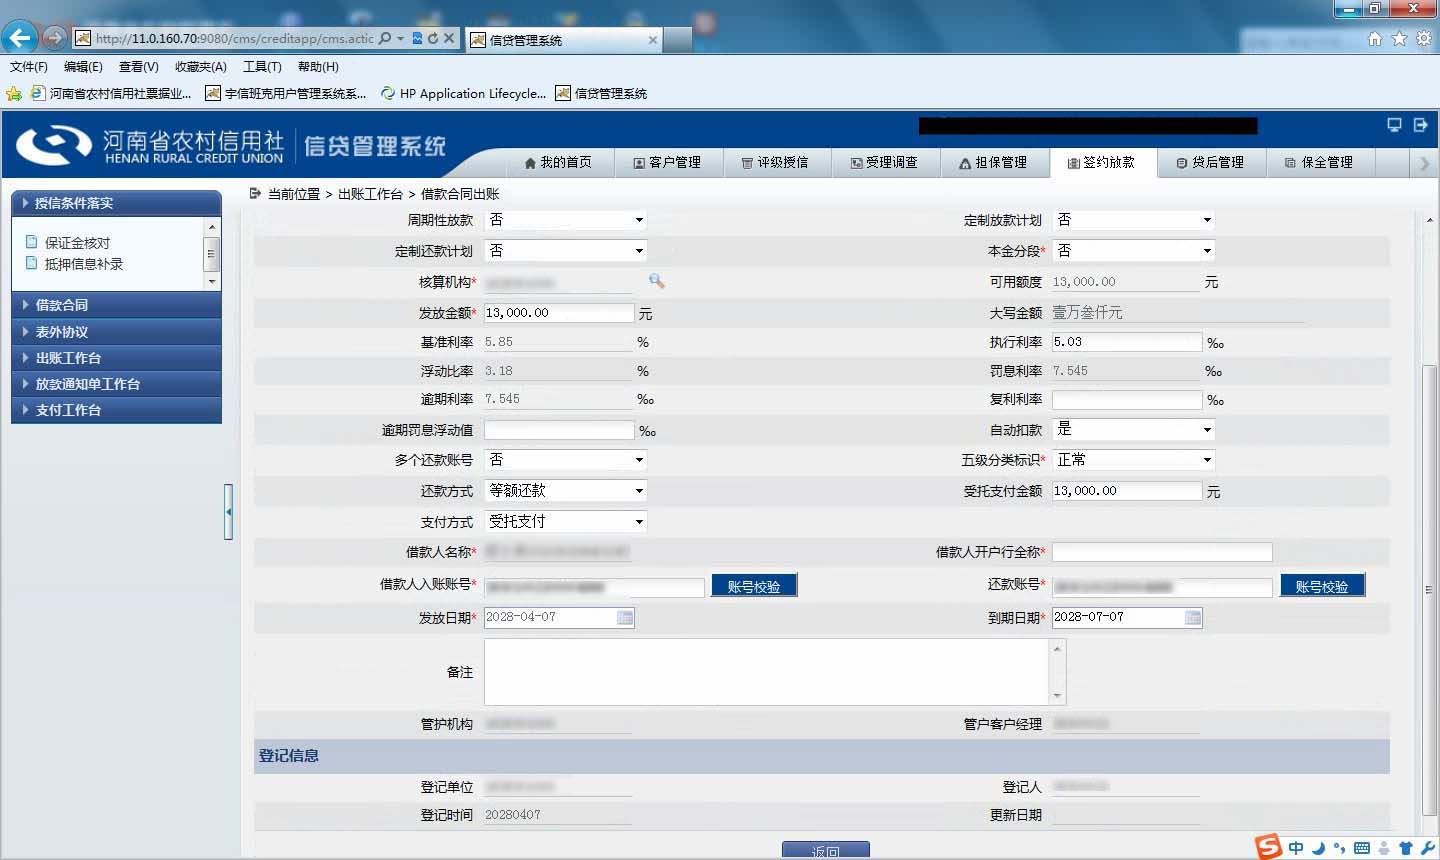The height and width of the screenshot is (860, 1440).
Task: Open the 多个还款账号 dropdown
Action: coord(565,460)
